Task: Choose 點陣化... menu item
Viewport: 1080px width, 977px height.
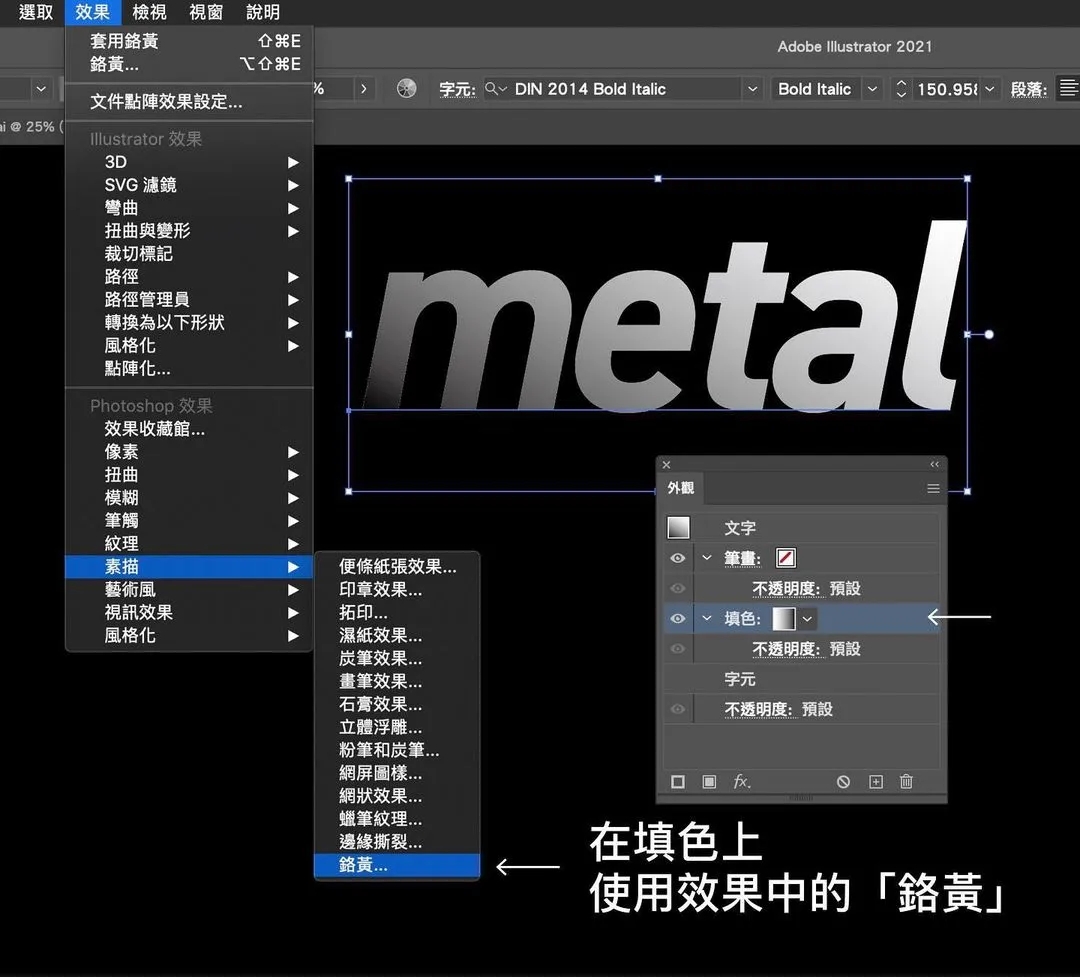Action: tap(189, 368)
